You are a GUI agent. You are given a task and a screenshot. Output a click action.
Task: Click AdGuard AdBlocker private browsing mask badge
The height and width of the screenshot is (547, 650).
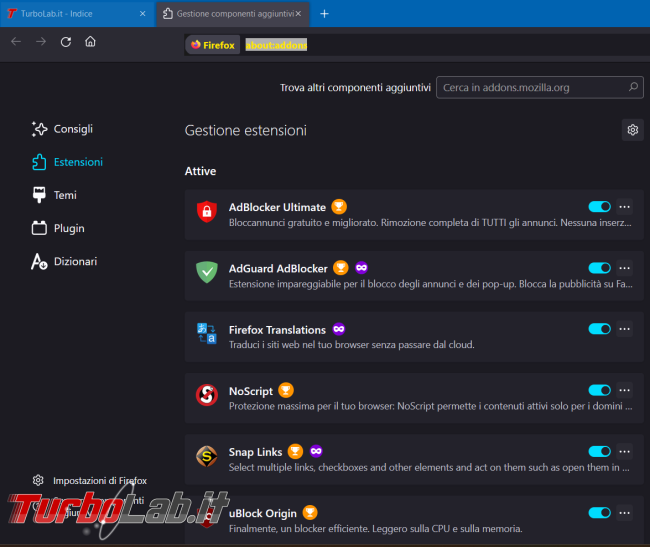[x=361, y=268]
